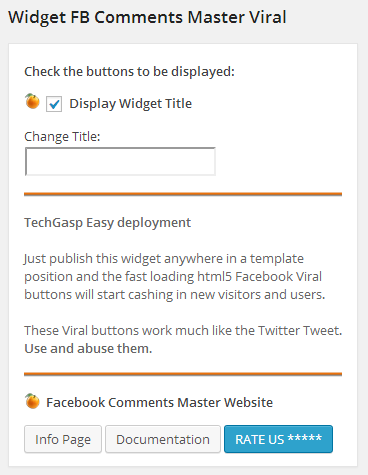Click the orange divider below the title field
The width and height of the screenshot is (368, 475).
(x=183, y=194)
